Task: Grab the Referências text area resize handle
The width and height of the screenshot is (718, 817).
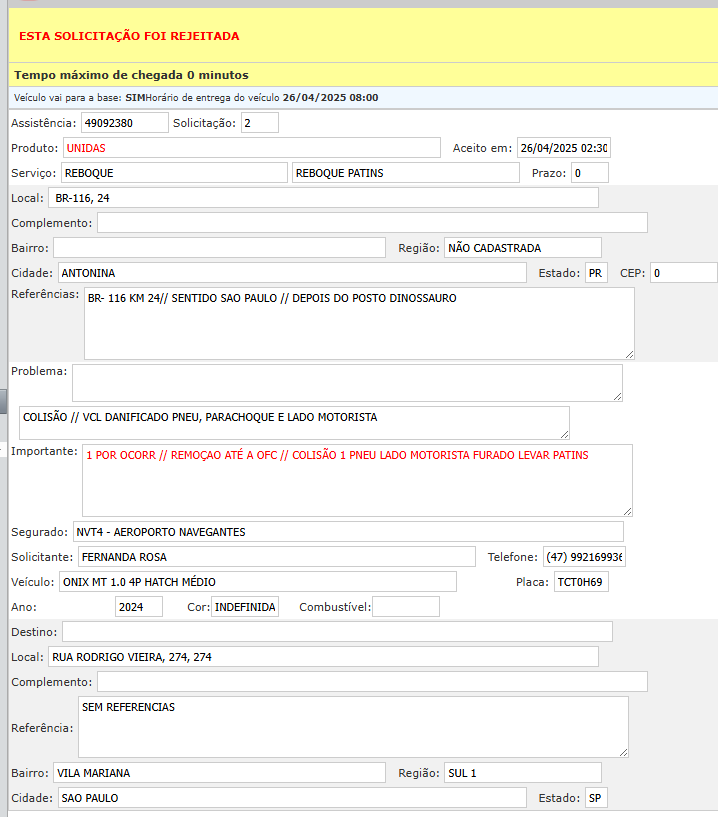Action: tap(629, 355)
